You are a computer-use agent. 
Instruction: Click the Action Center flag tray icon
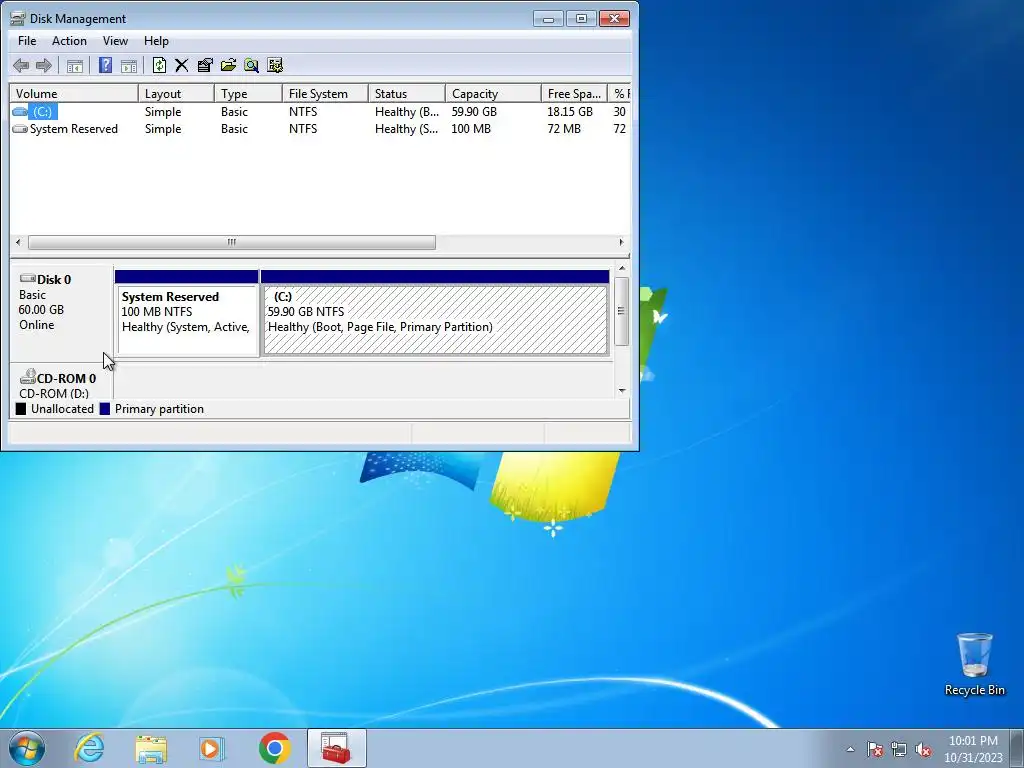coord(875,749)
